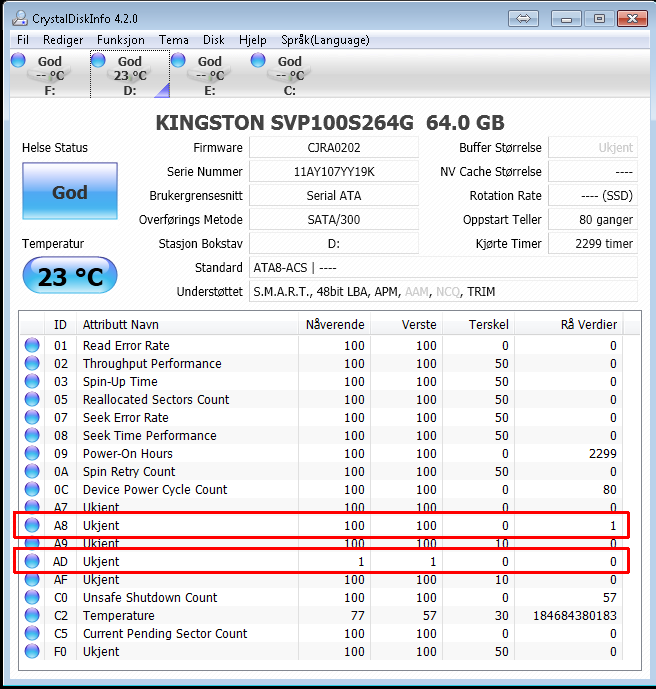Select drive E: disk tab
The width and height of the screenshot is (656, 689).
[210, 74]
